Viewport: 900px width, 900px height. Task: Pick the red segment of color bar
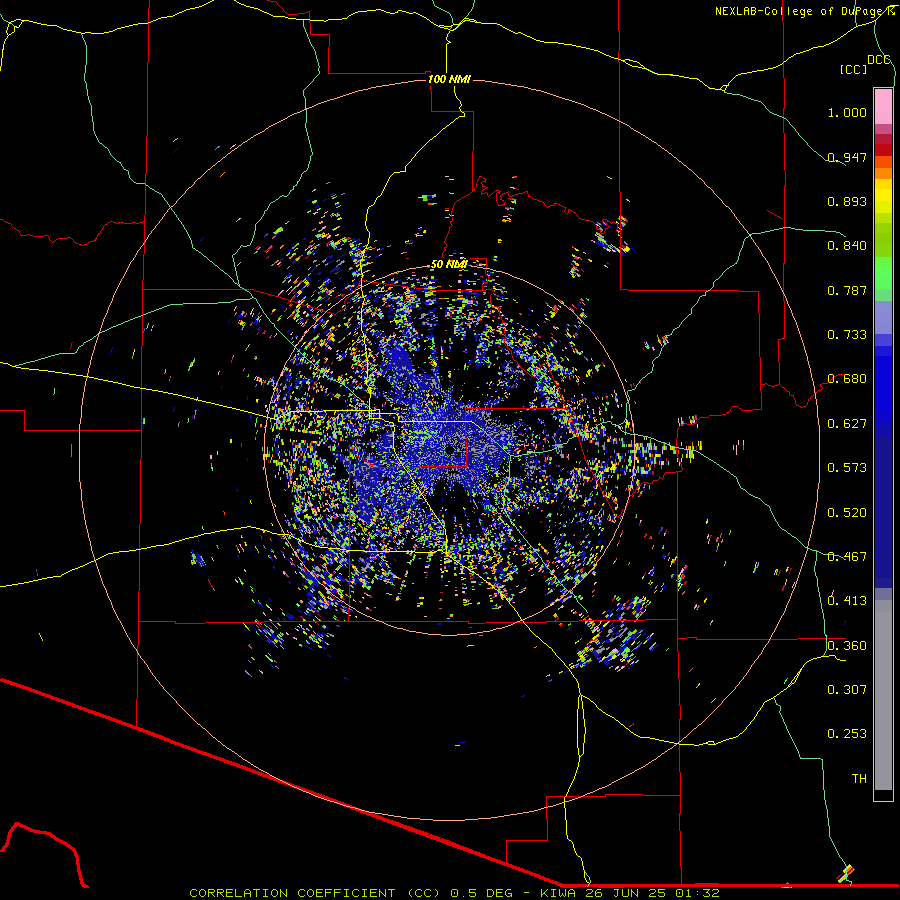883,149
